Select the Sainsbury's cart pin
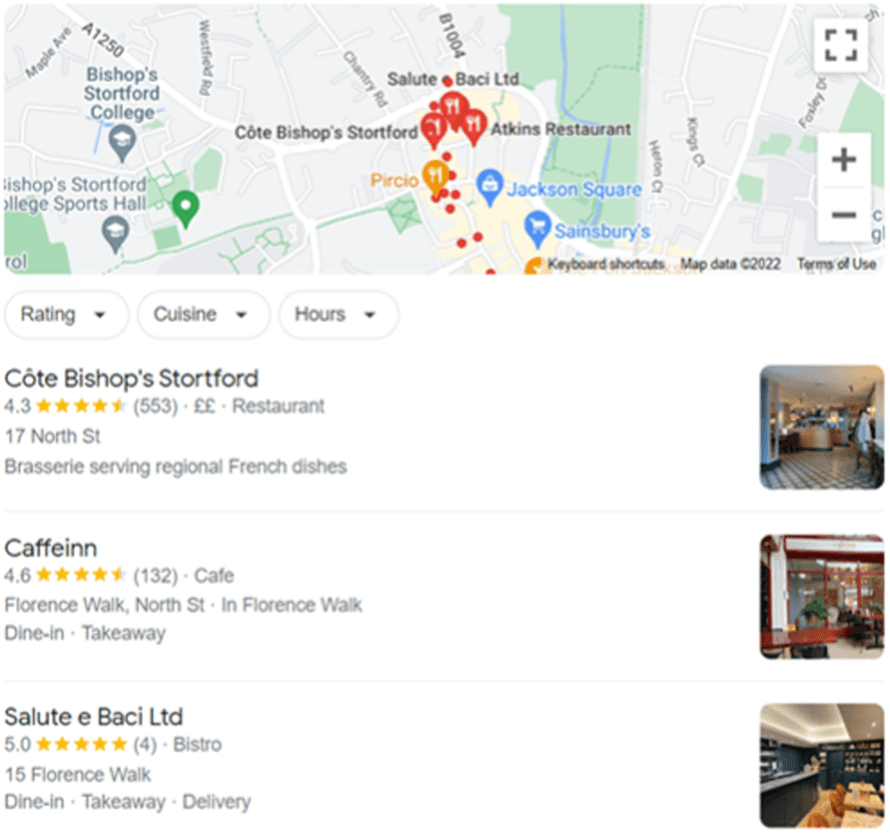This screenshot has height=835, width=890. 537,229
